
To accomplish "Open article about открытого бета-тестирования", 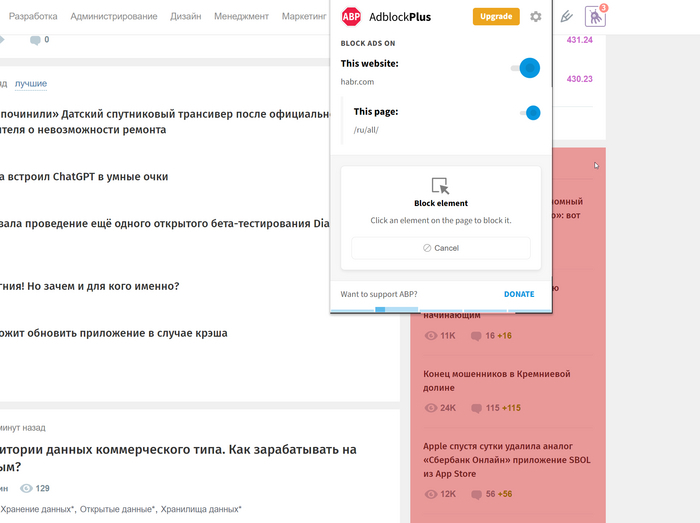I will coord(165,224).
